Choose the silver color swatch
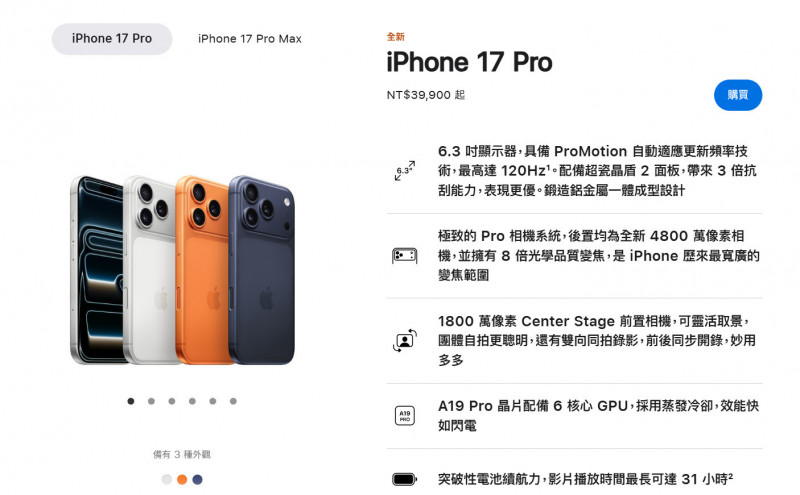Viewport: 800px width, 495px height. [166, 480]
